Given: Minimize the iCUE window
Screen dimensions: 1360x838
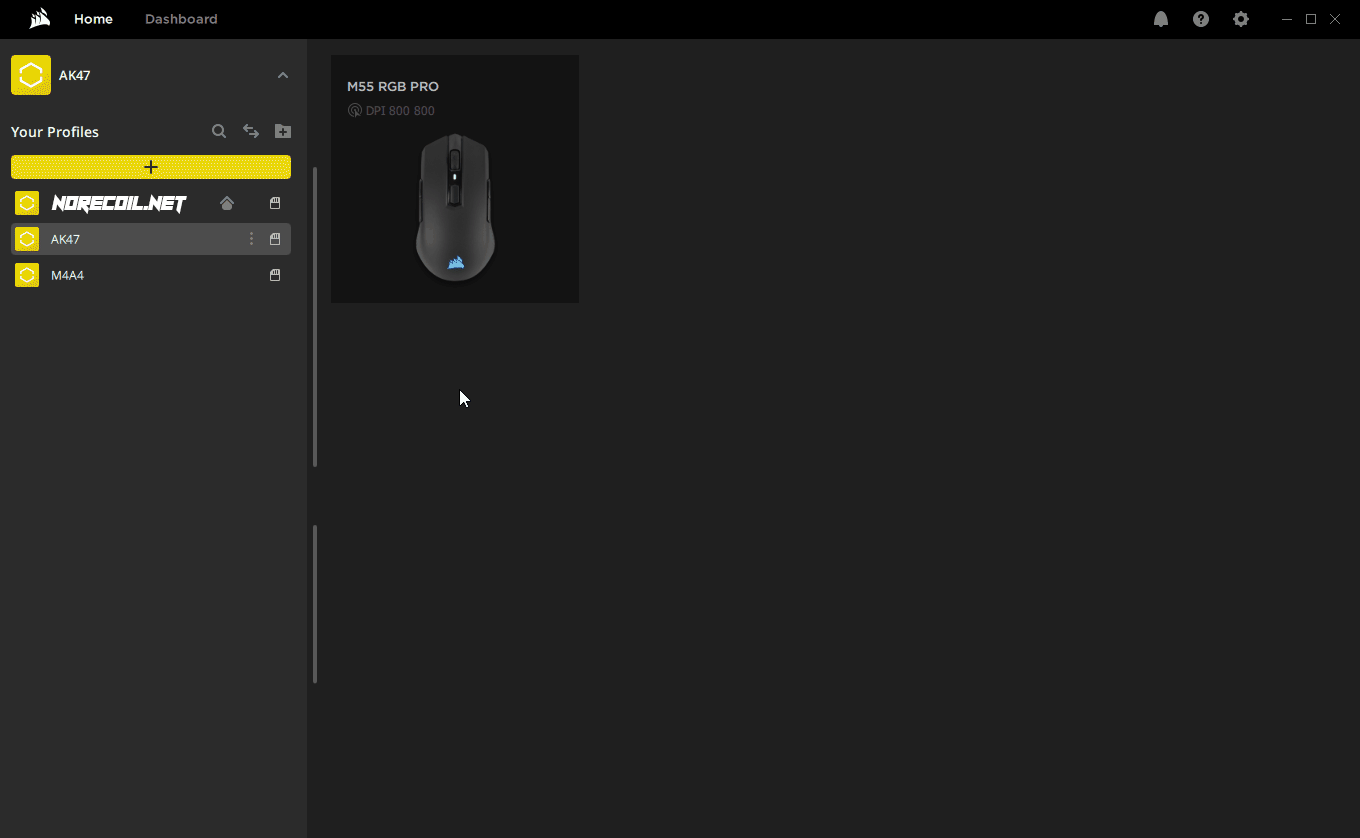Looking at the screenshot, I should (1287, 19).
